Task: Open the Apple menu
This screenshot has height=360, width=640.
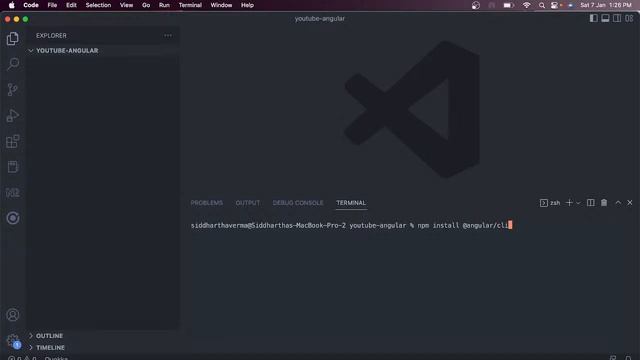Action: 11,5
